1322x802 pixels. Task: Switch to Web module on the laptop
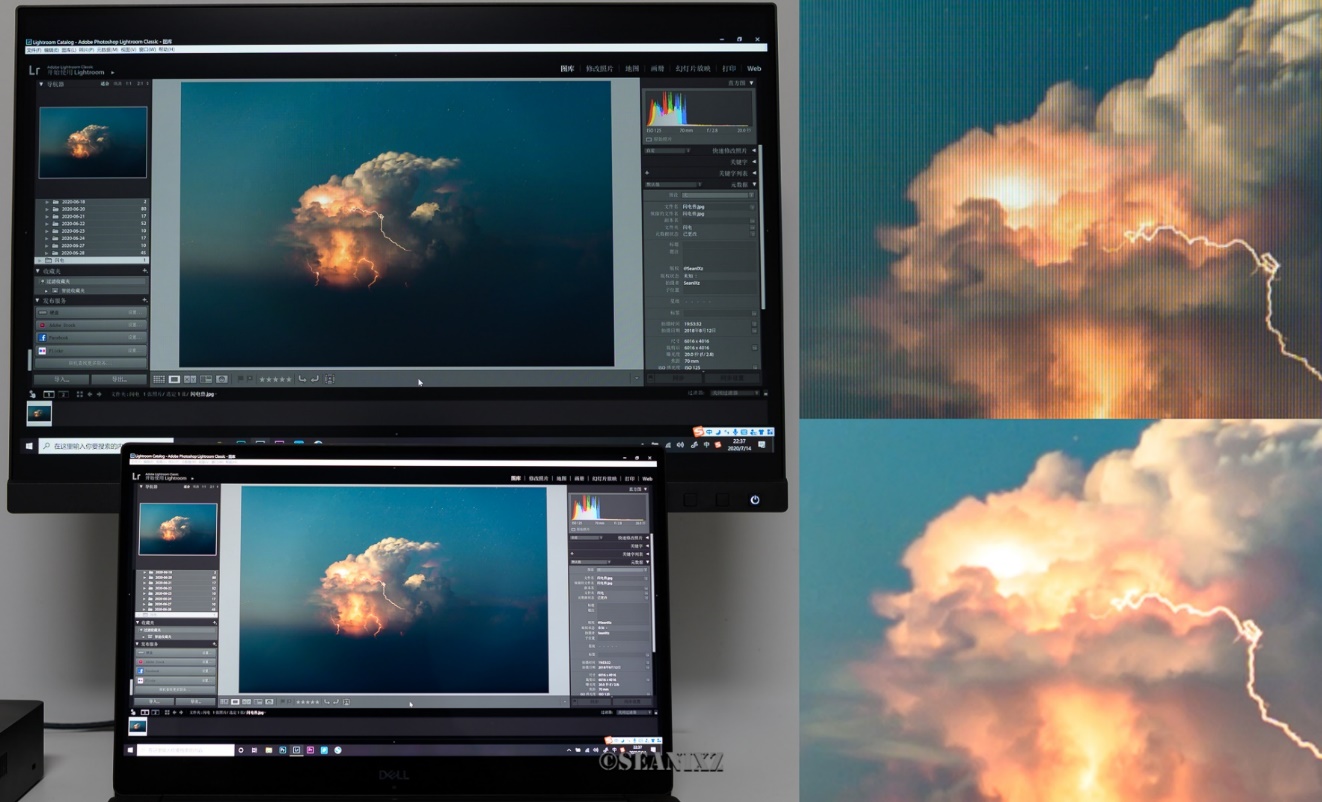(646, 479)
